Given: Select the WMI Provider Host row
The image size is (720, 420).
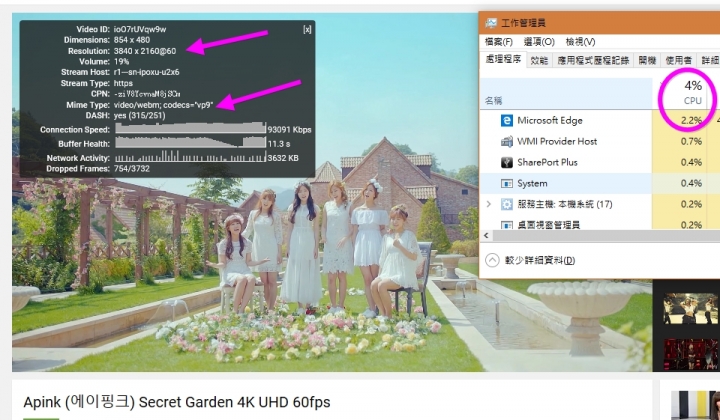Looking at the screenshot, I should [600, 141].
